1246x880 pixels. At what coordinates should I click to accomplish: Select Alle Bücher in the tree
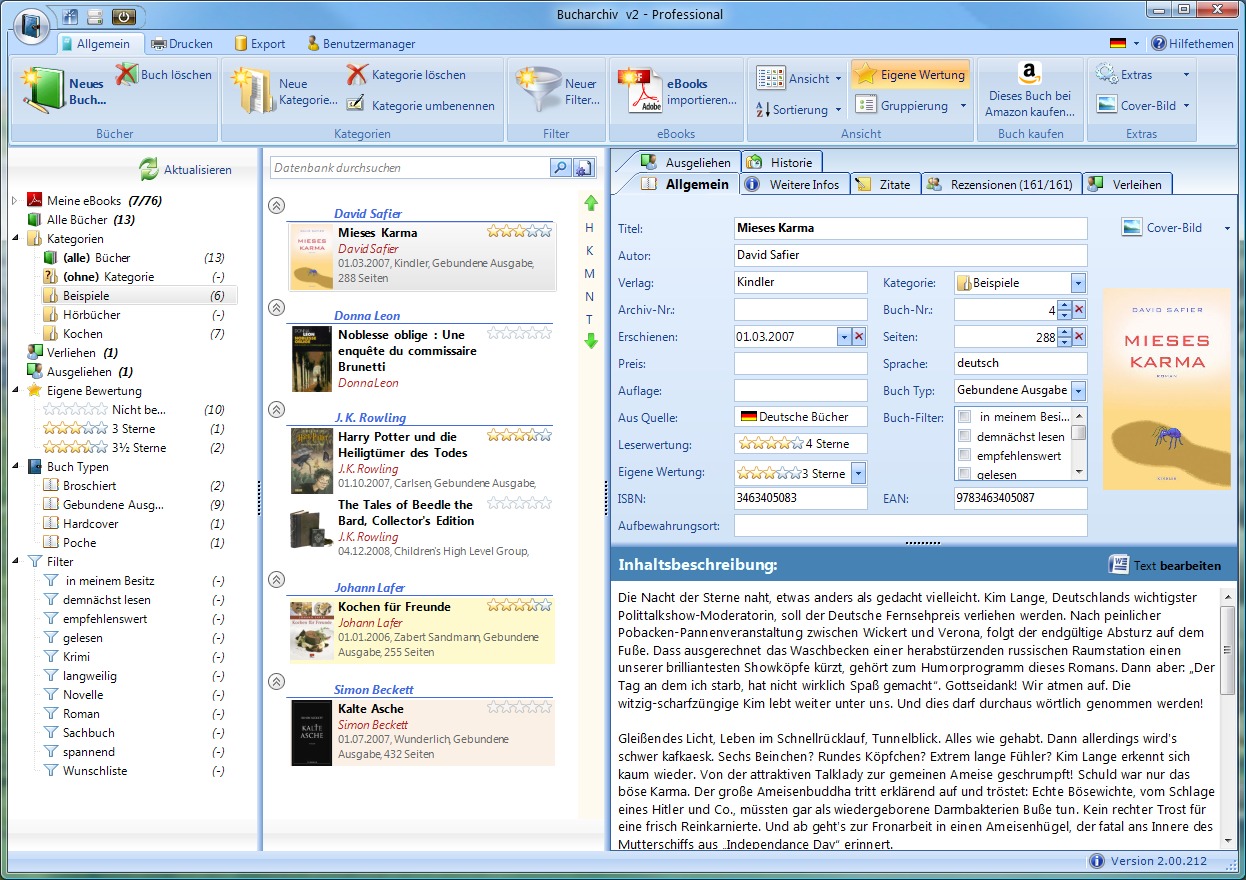[82, 220]
